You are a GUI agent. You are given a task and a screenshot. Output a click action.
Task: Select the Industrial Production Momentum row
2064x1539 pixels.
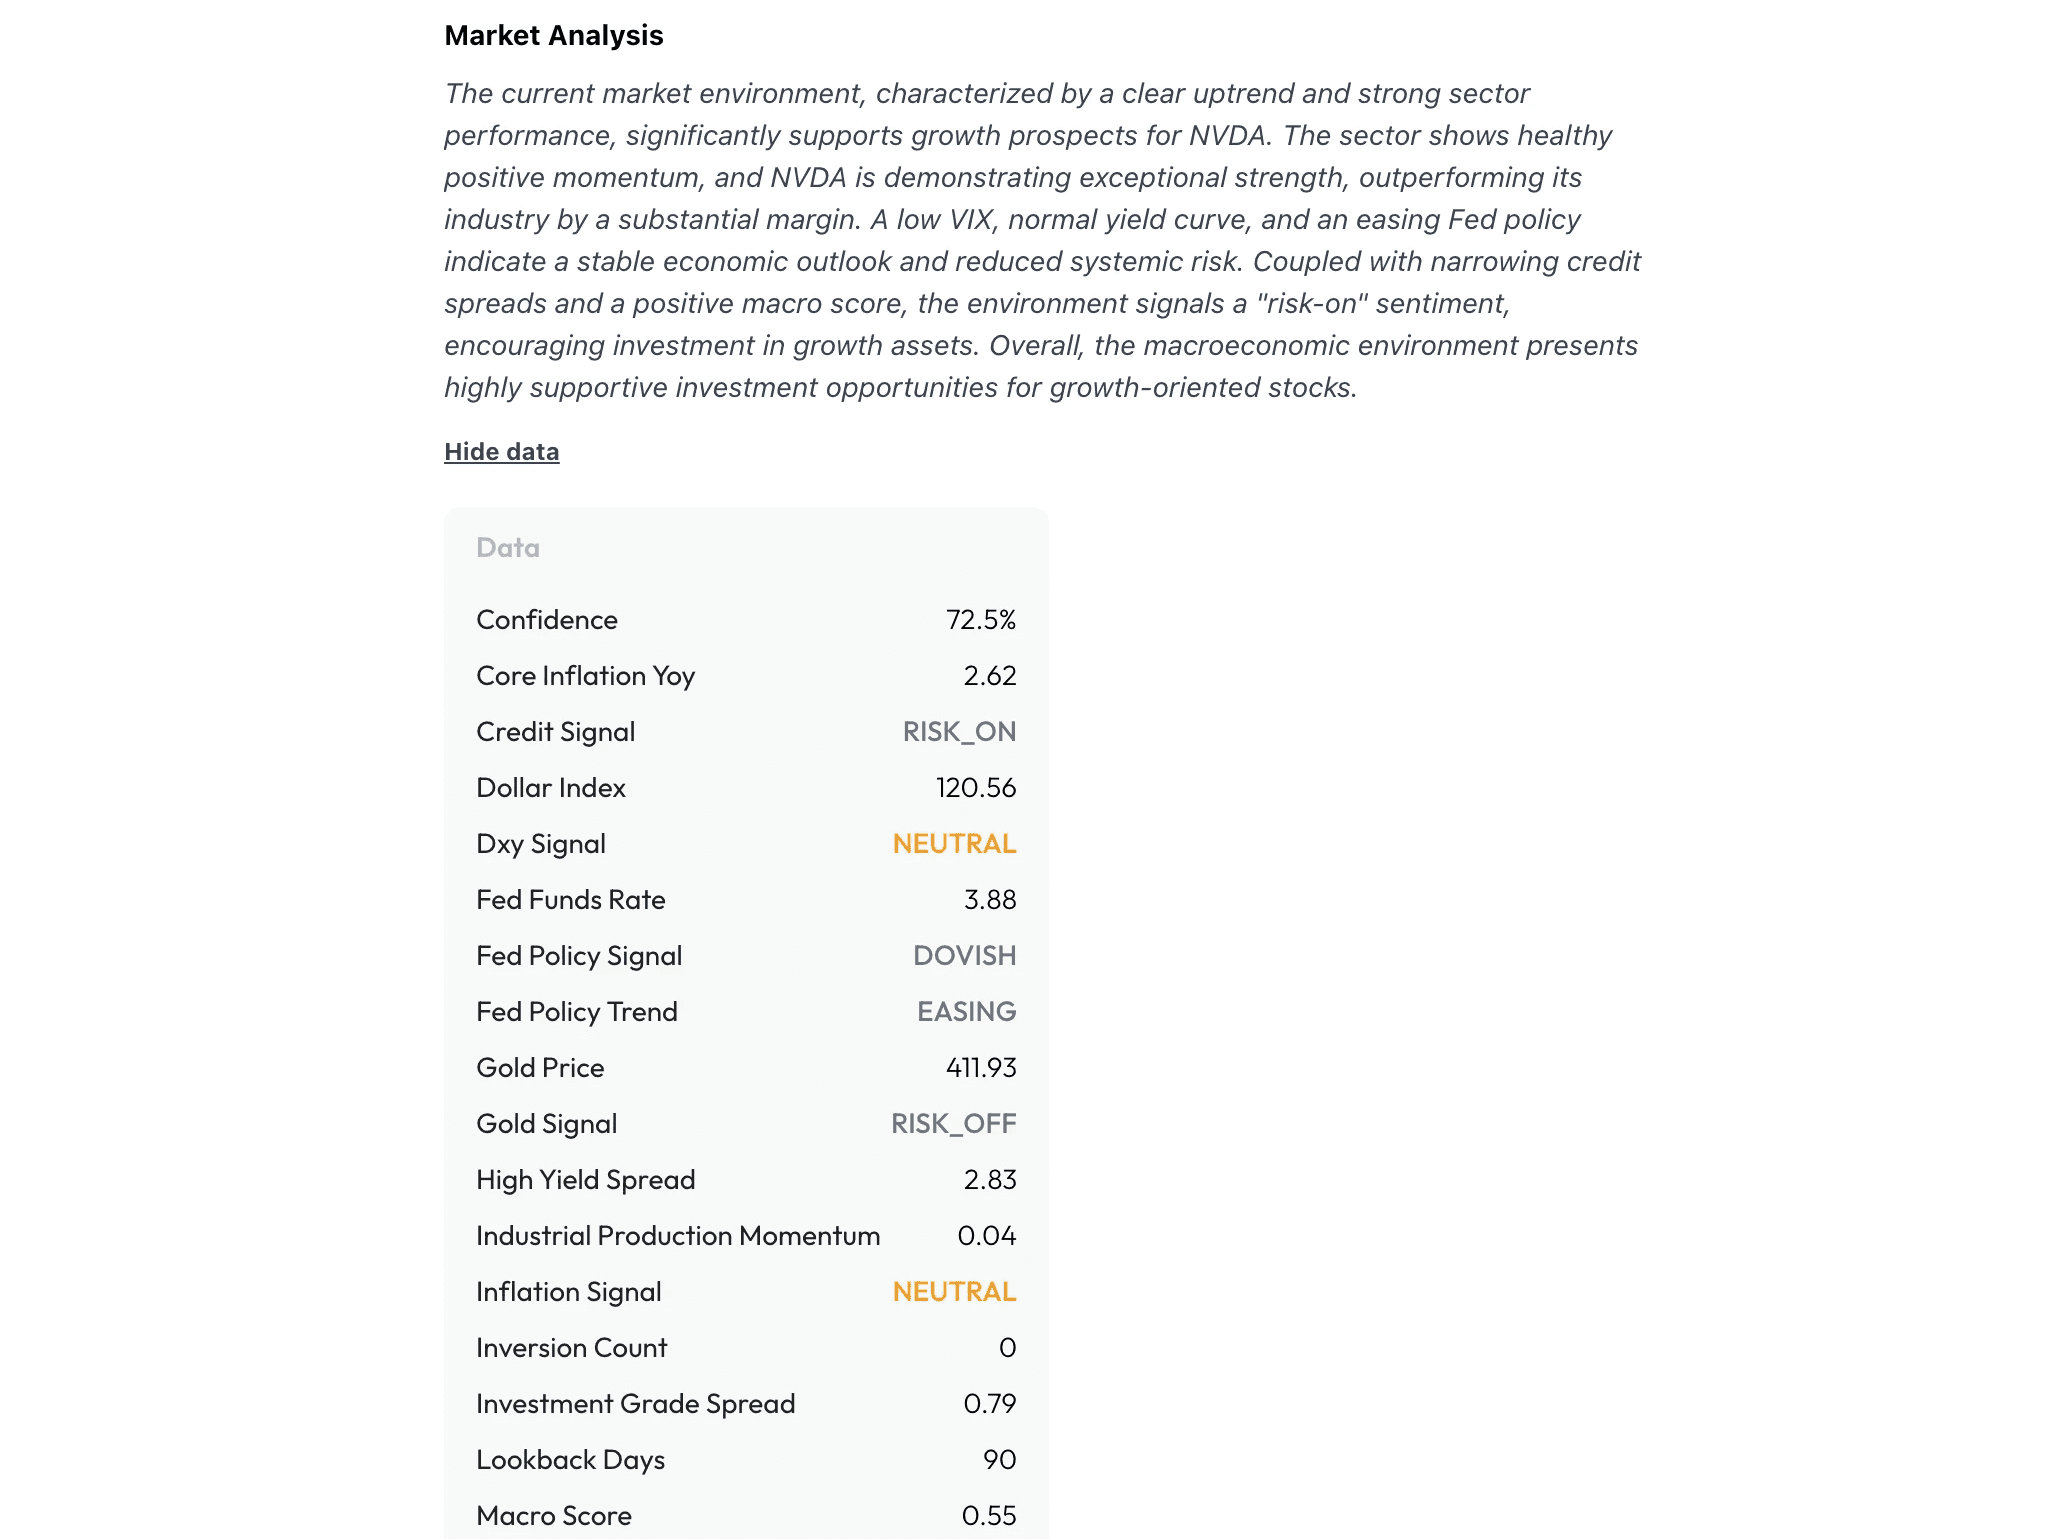[x=678, y=1235]
